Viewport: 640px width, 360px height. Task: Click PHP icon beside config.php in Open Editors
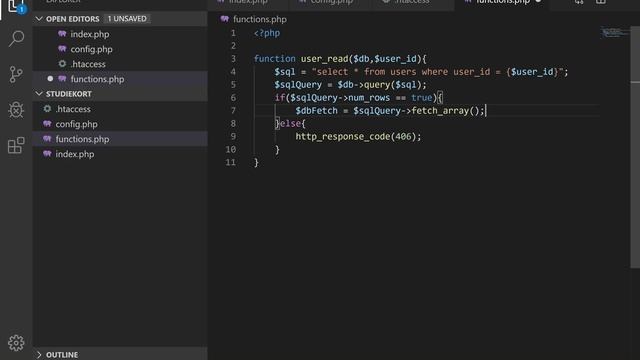(62, 49)
